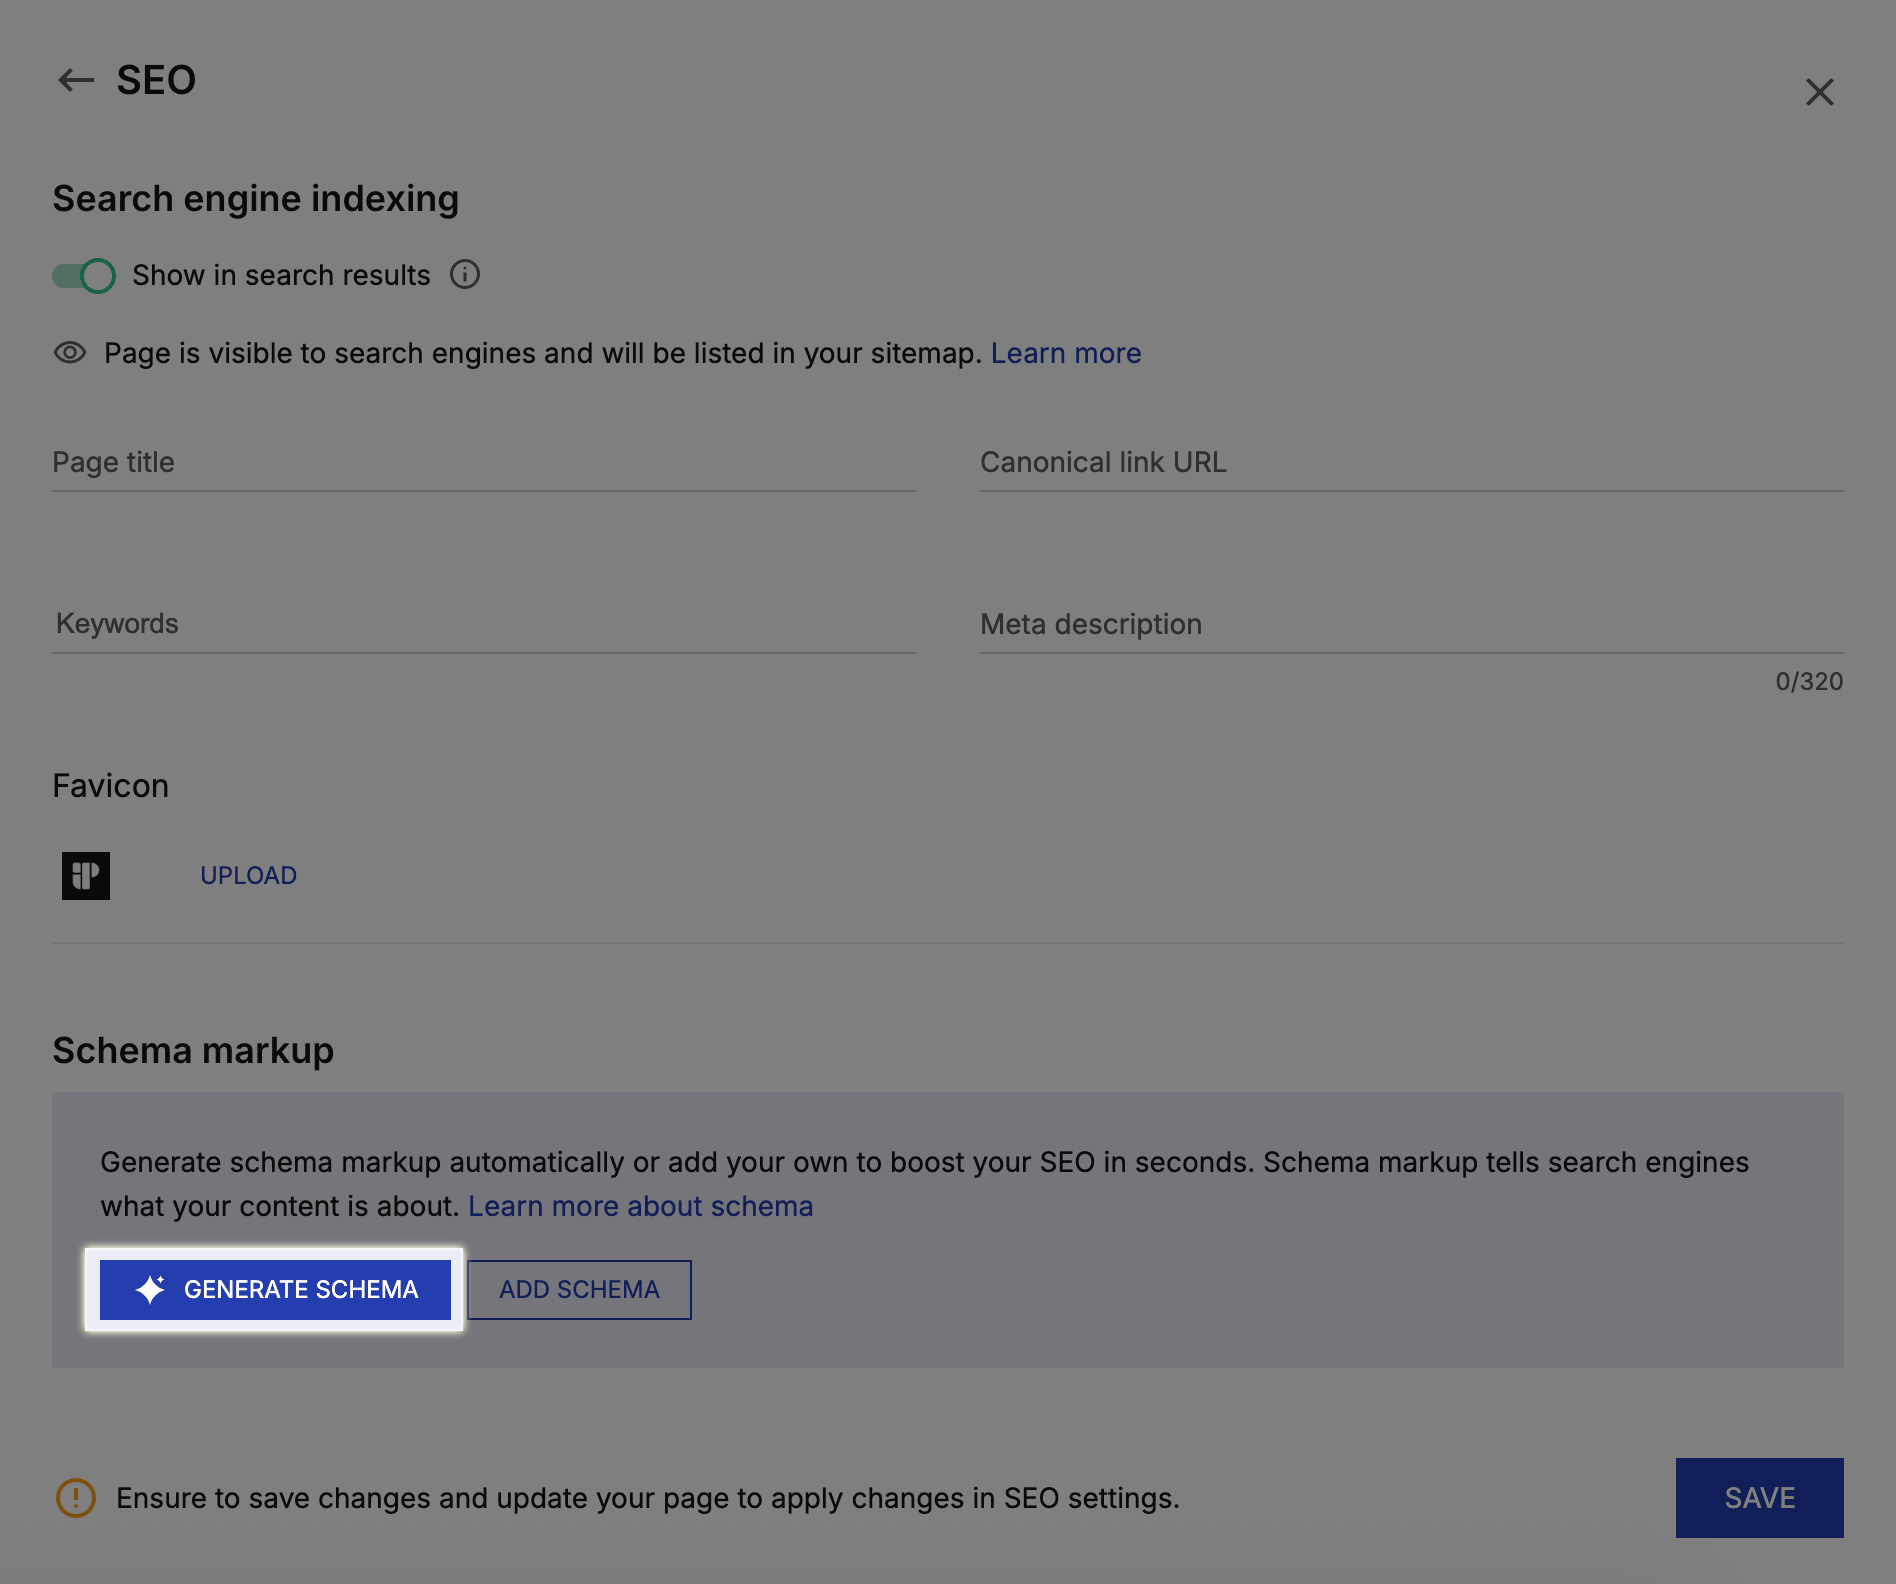Click the Add Schema button
The height and width of the screenshot is (1584, 1896).
coord(578,1289)
